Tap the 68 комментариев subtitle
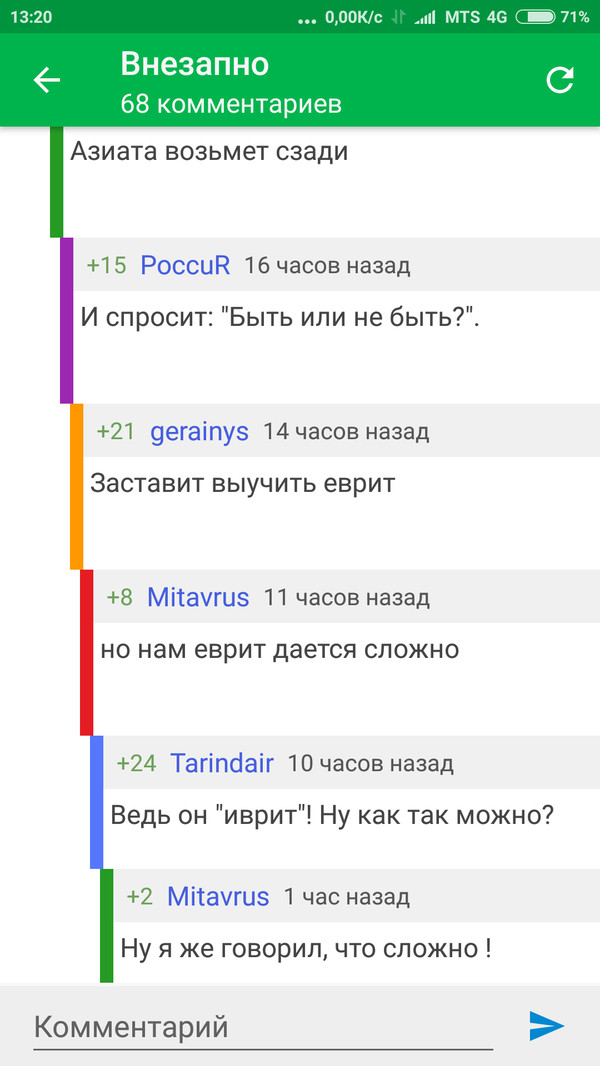 pos(231,103)
